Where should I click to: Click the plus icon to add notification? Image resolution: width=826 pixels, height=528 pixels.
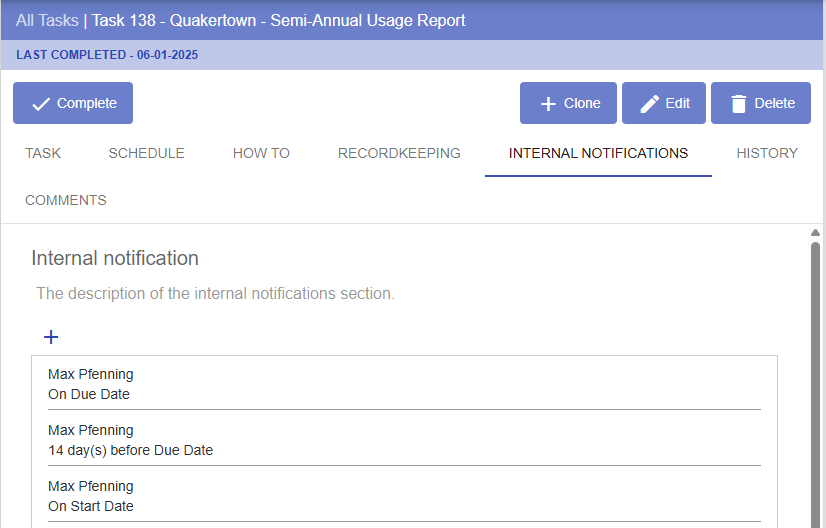(x=51, y=337)
